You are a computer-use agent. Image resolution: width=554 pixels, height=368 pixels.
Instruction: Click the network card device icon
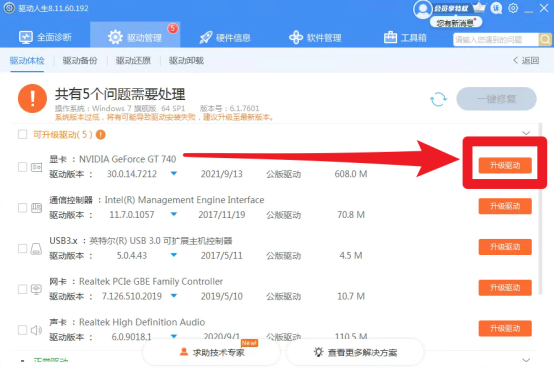[x=36, y=290]
